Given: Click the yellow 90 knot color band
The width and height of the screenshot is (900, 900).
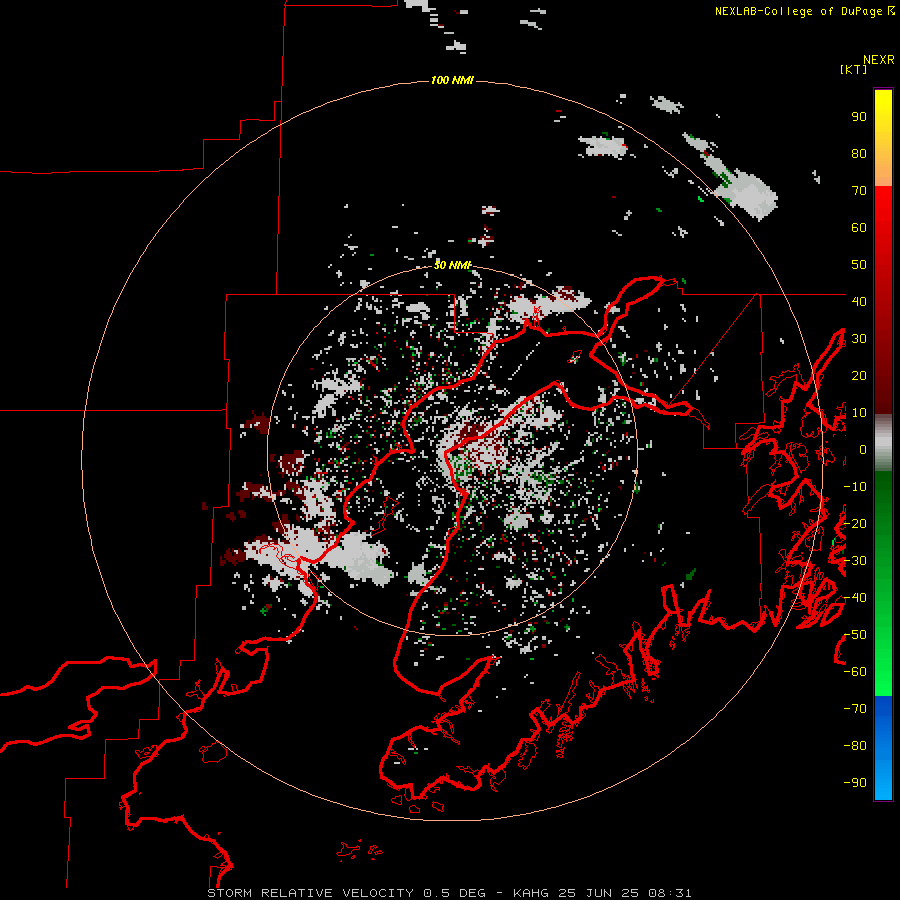Looking at the screenshot, I should (x=883, y=117).
